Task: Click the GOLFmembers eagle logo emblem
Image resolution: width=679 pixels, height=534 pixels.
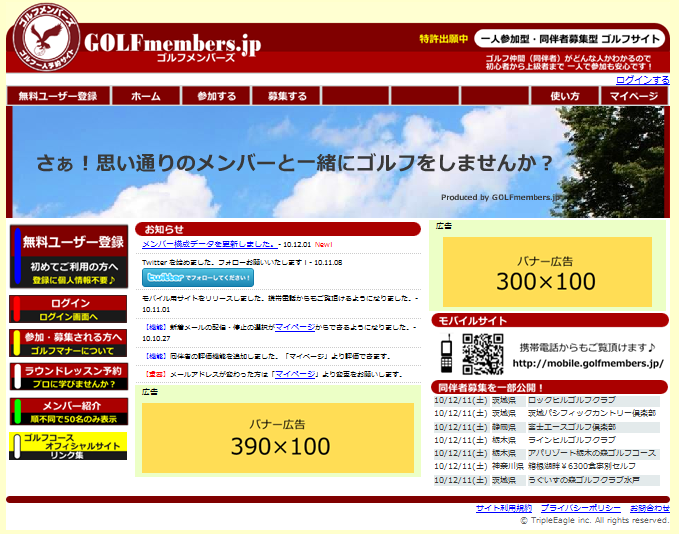Action: pyautogui.click(x=46, y=37)
